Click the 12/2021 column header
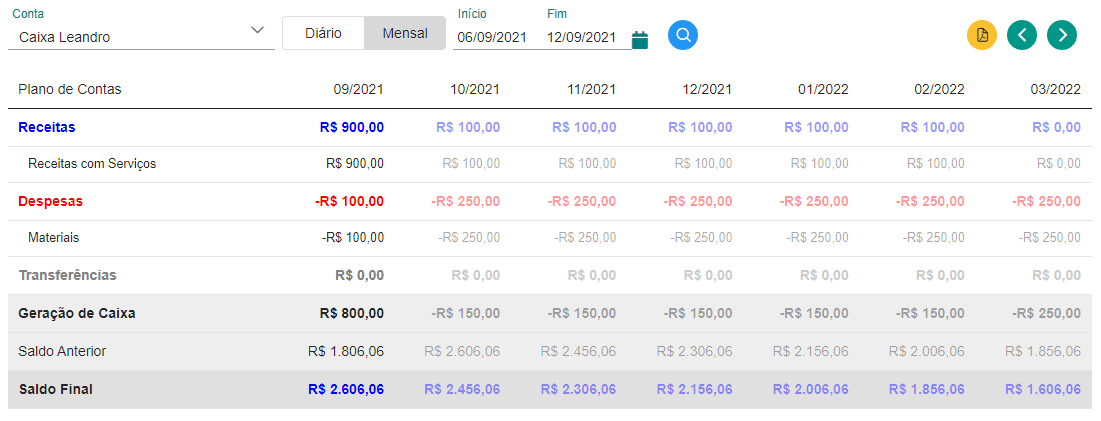The image size is (1101, 421). (707, 89)
